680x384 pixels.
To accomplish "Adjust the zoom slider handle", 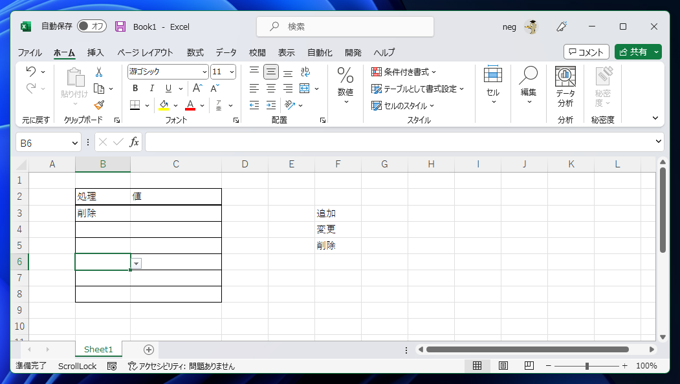I will [x=587, y=366].
